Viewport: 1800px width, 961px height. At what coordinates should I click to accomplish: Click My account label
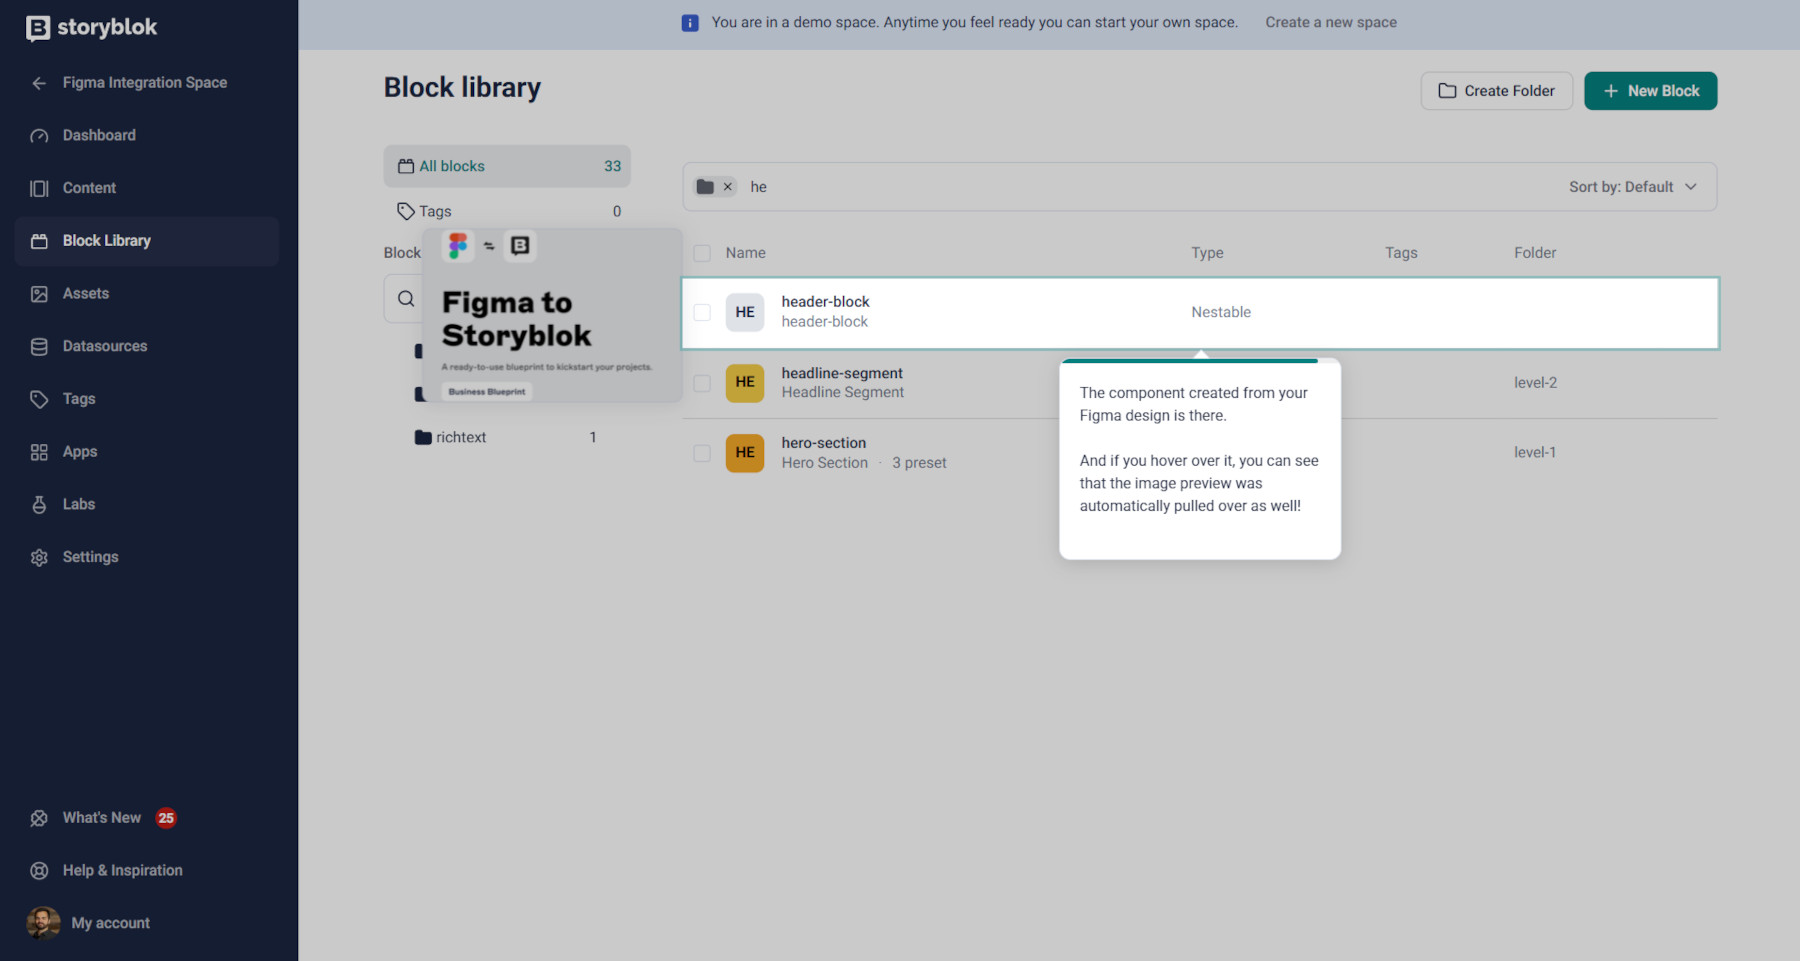(110, 923)
